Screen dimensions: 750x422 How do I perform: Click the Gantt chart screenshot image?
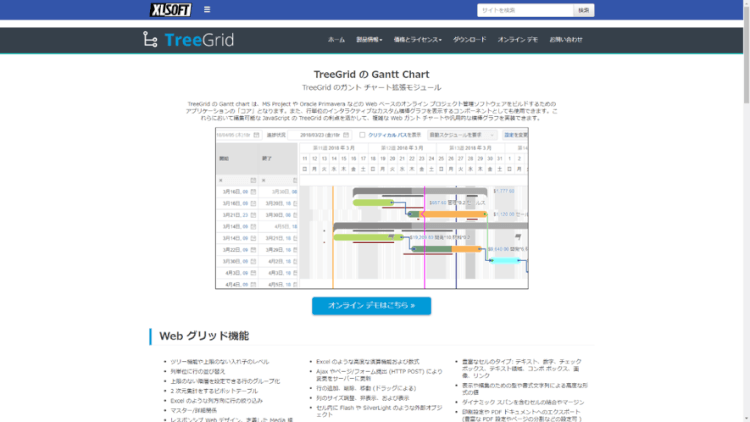point(372,208)
